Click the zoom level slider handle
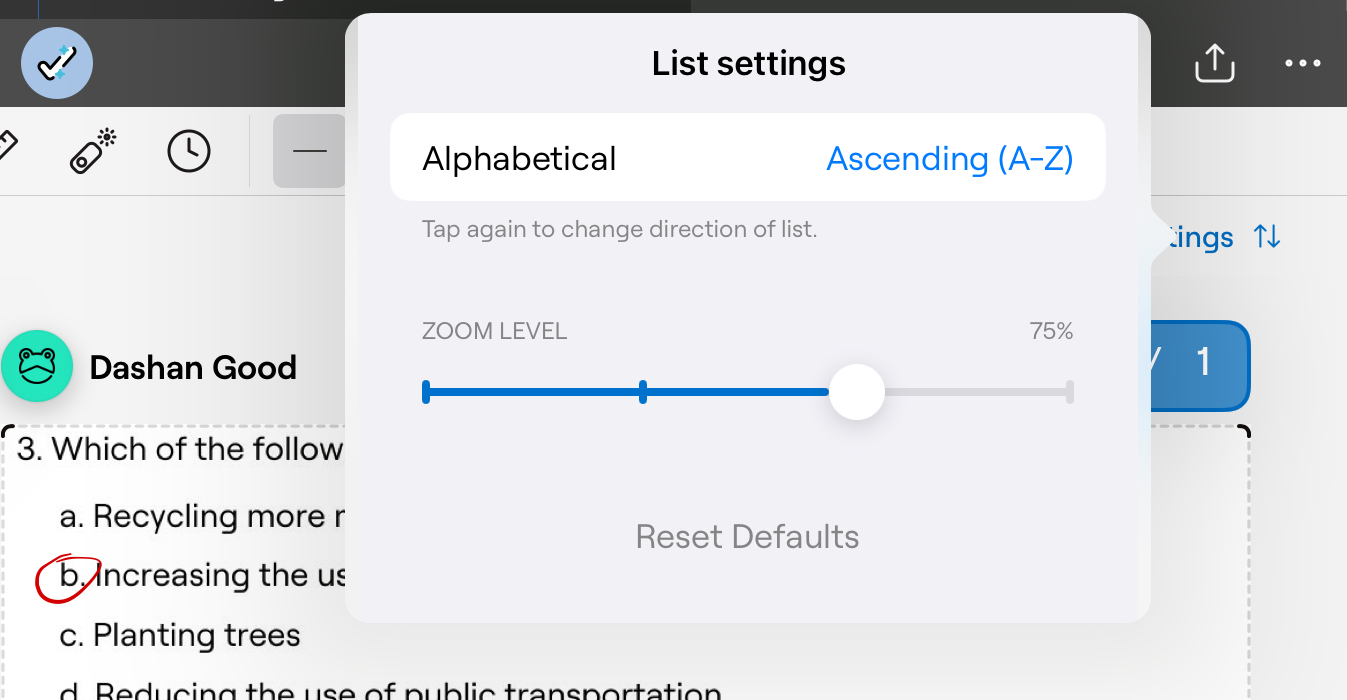Screen dimensions: 1347x700 (857, 392)
